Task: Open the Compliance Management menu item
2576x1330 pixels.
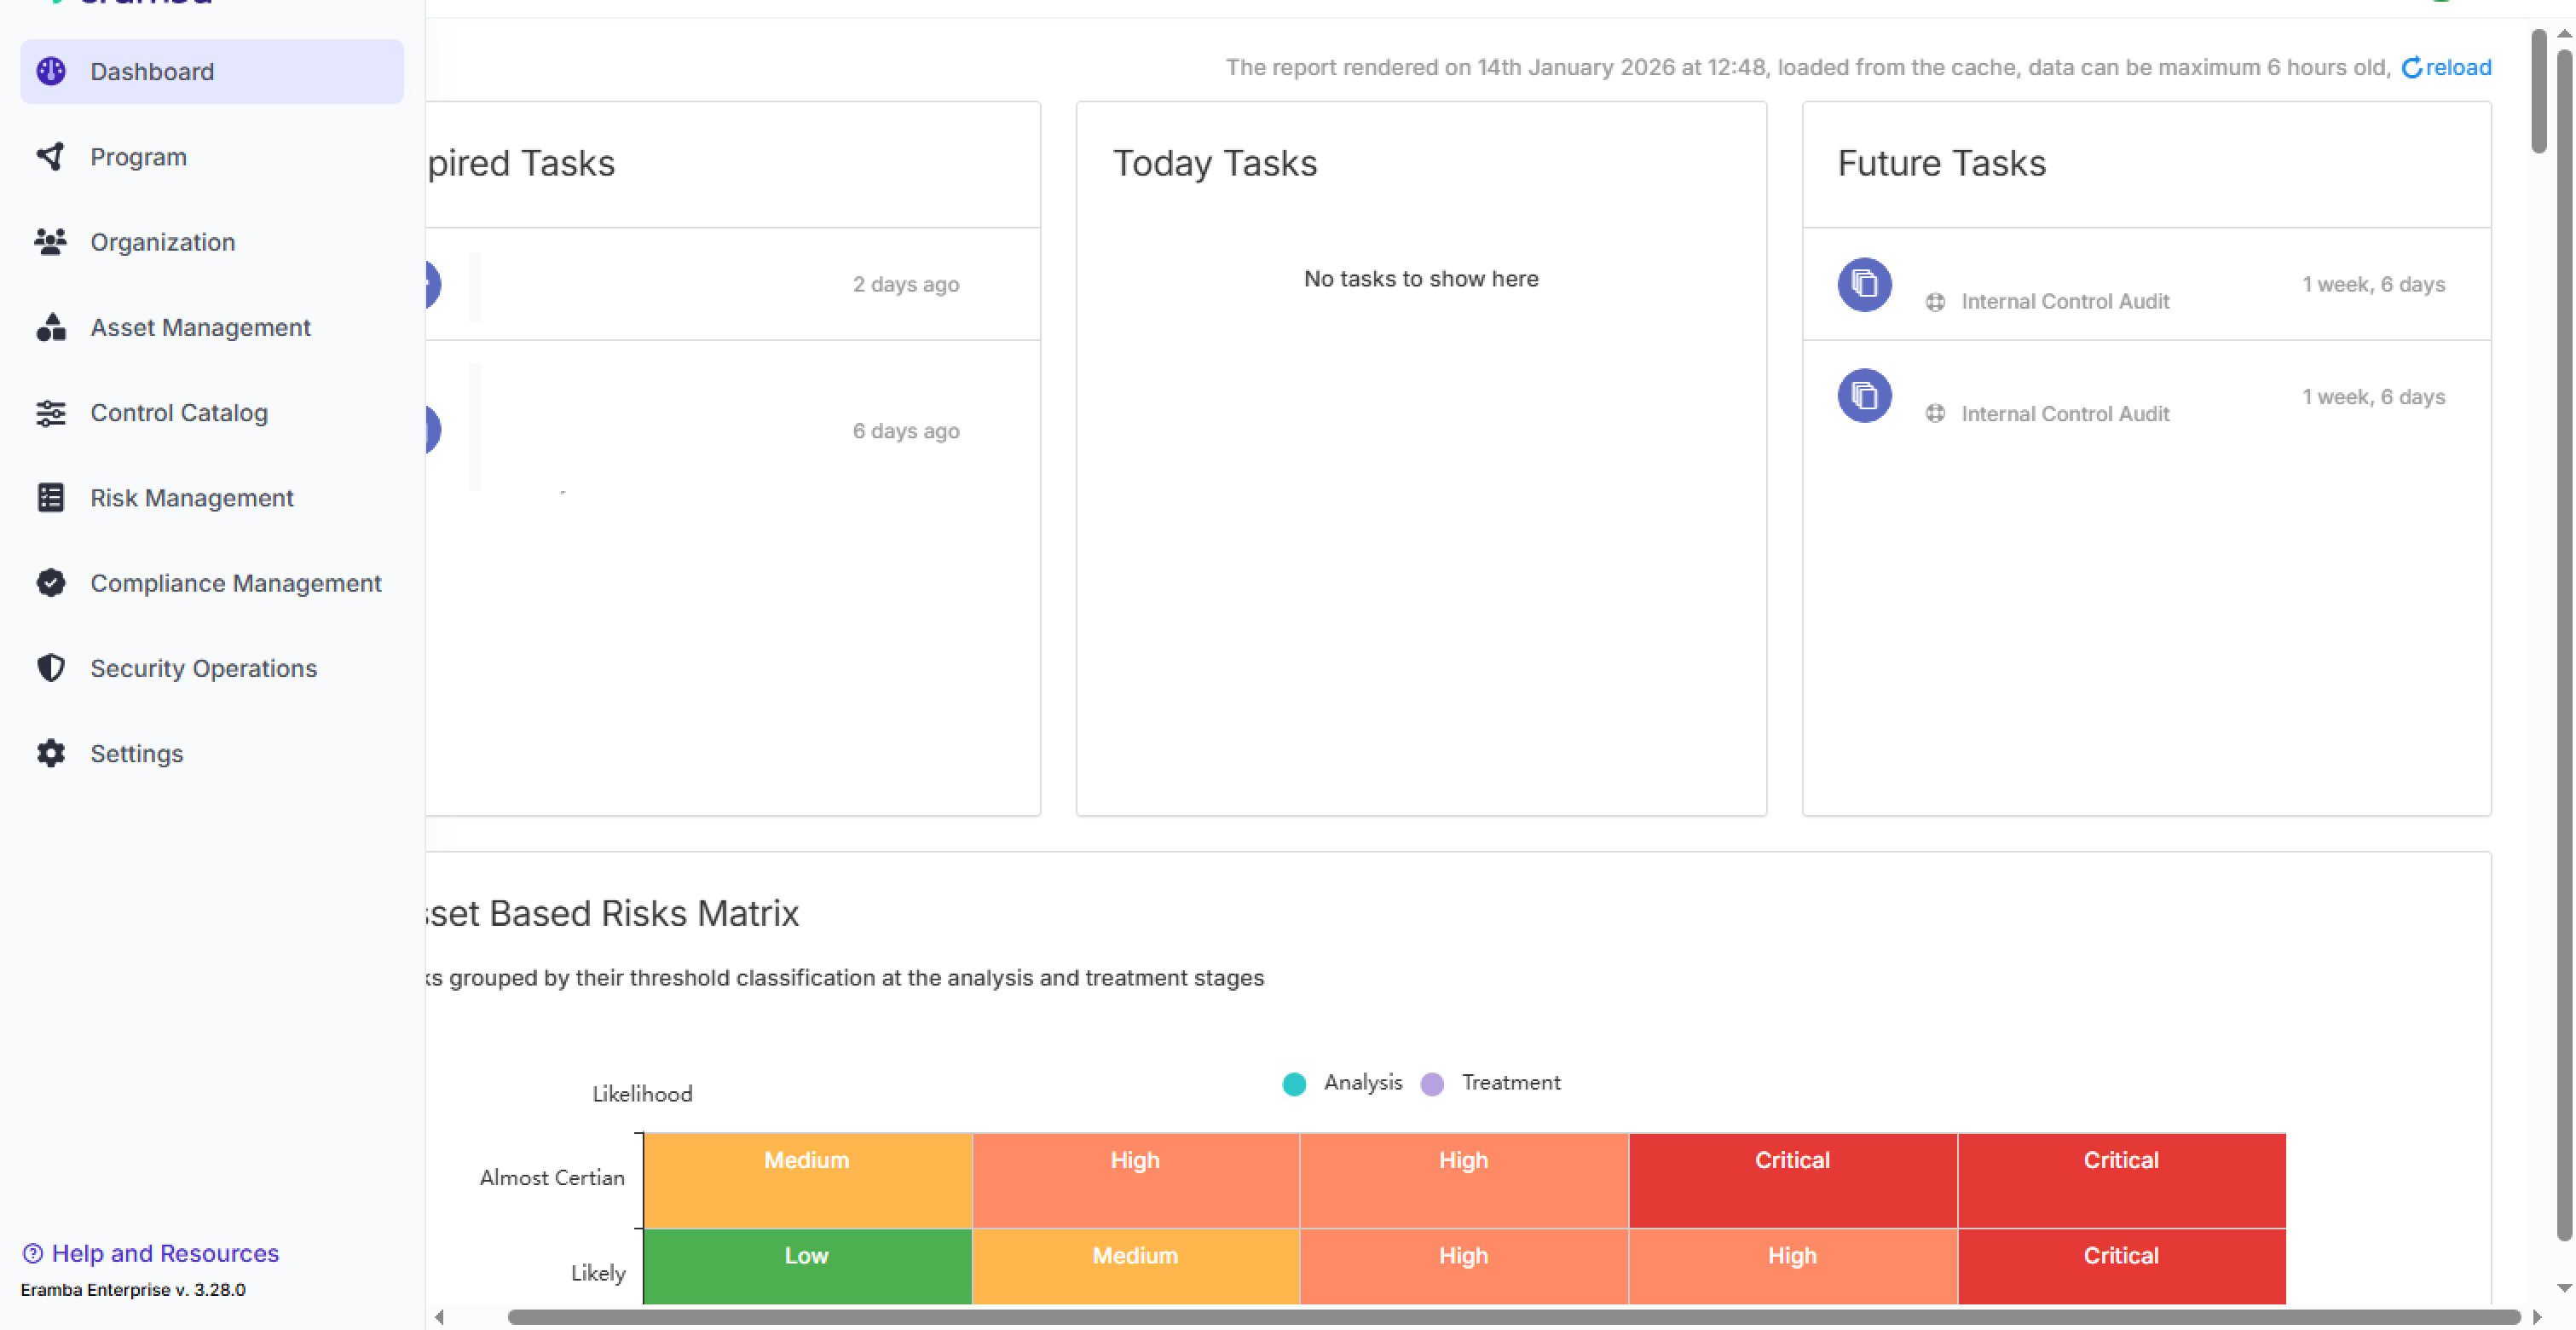Action: point(235,583)
